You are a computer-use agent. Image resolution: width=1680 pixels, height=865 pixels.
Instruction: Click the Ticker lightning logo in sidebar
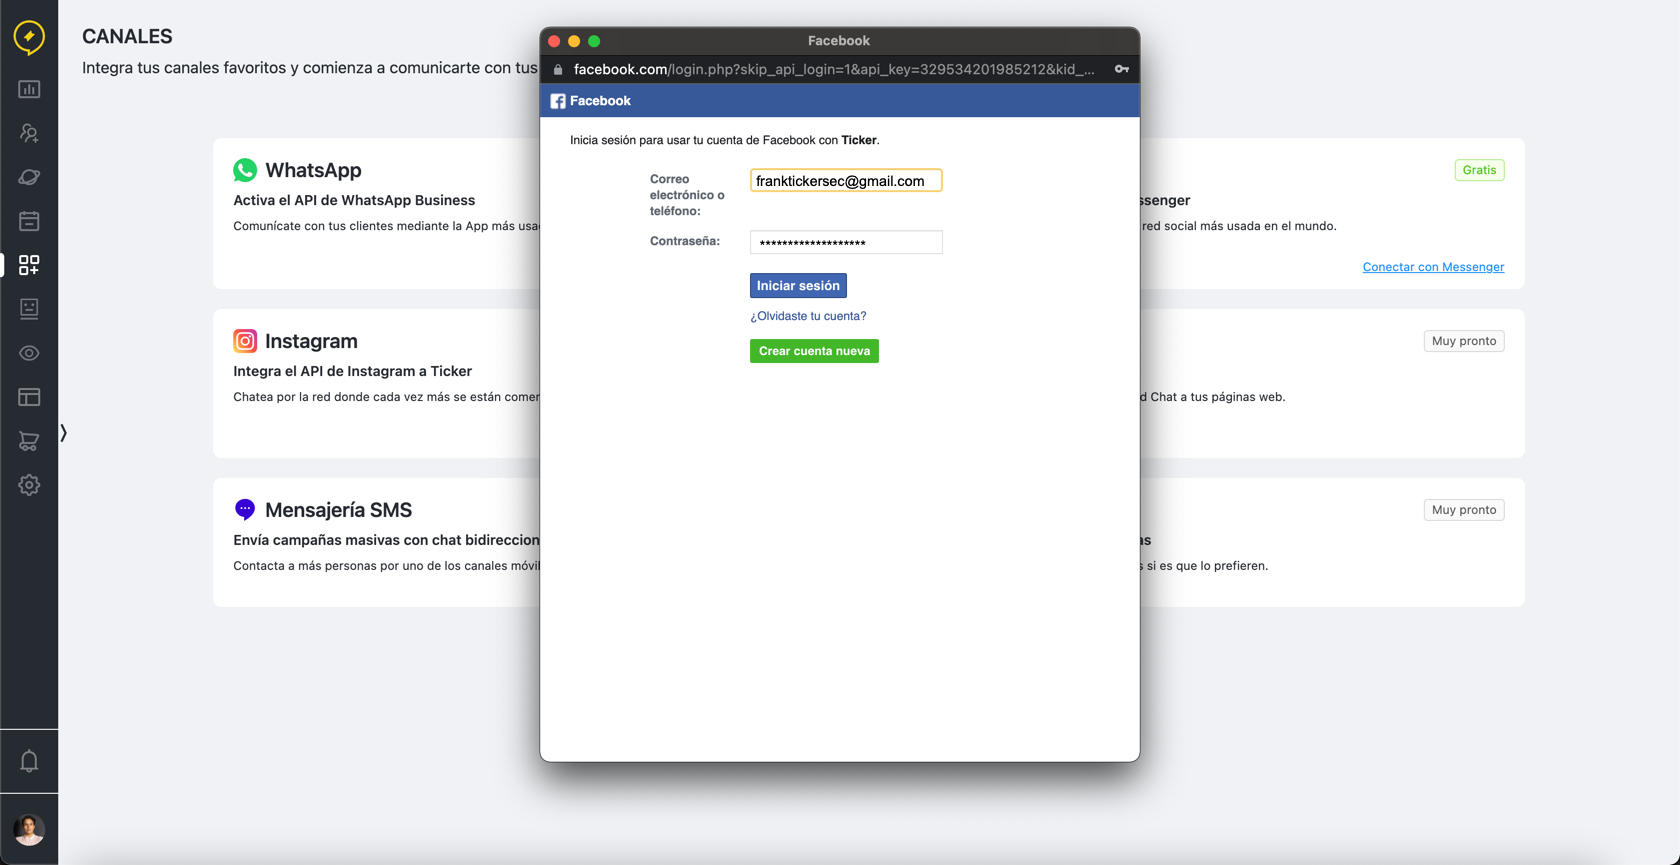click(29, 37)
